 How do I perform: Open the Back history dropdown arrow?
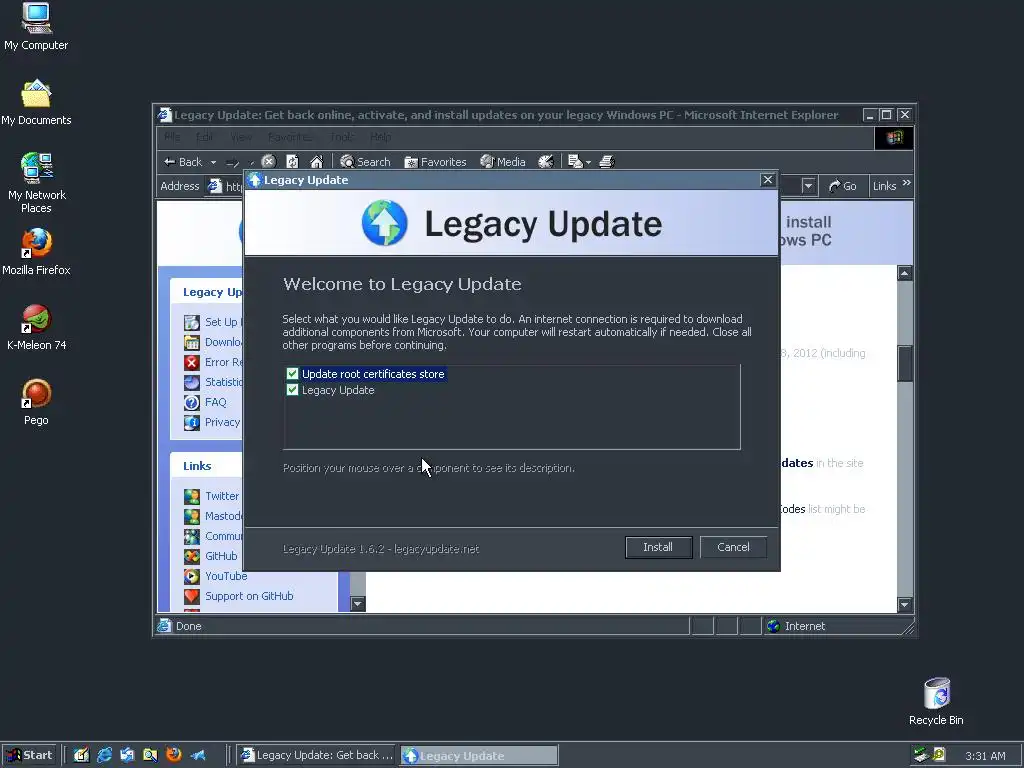213,162
